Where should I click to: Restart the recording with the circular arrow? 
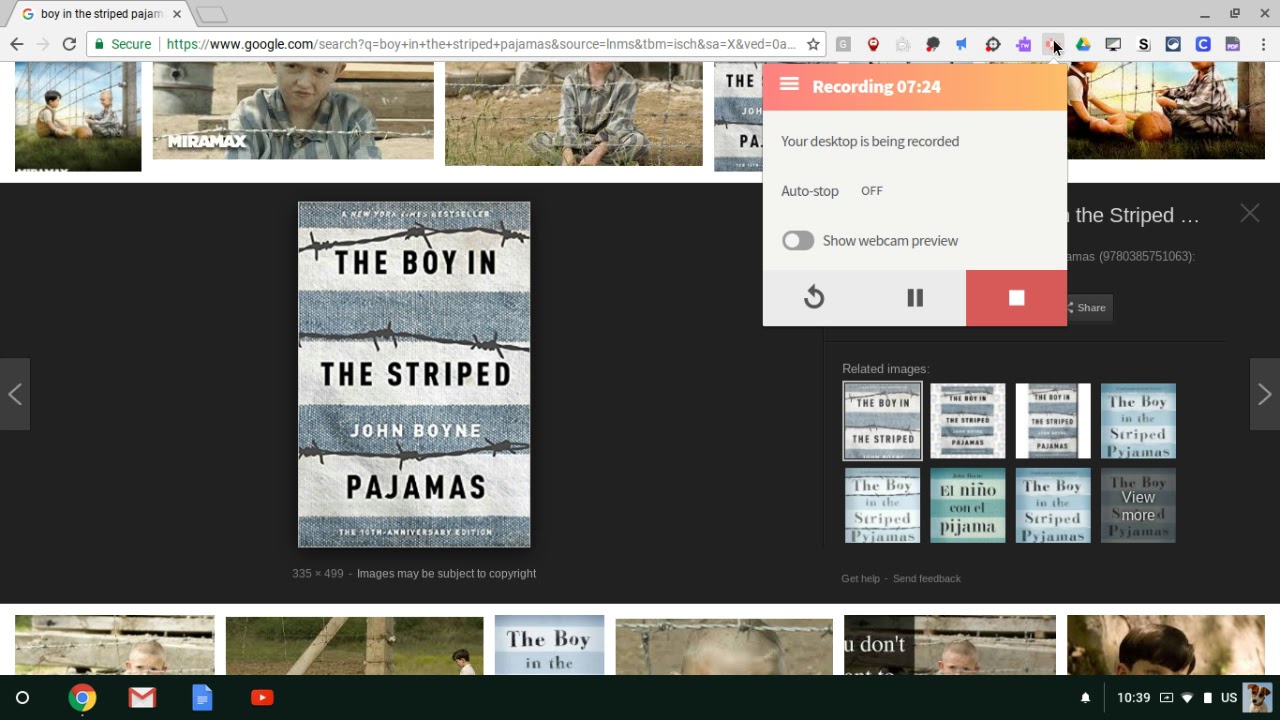[814, 298]
